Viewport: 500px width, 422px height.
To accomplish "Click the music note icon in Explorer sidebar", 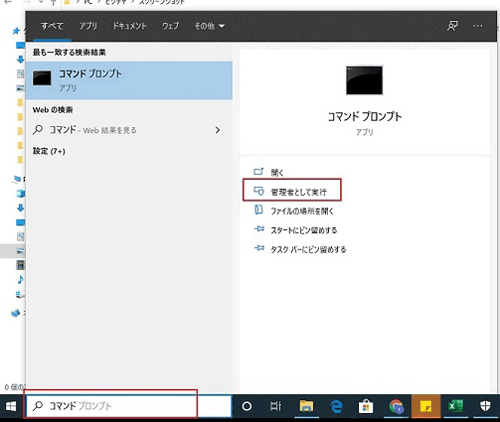I will click(x=20, y=279).
